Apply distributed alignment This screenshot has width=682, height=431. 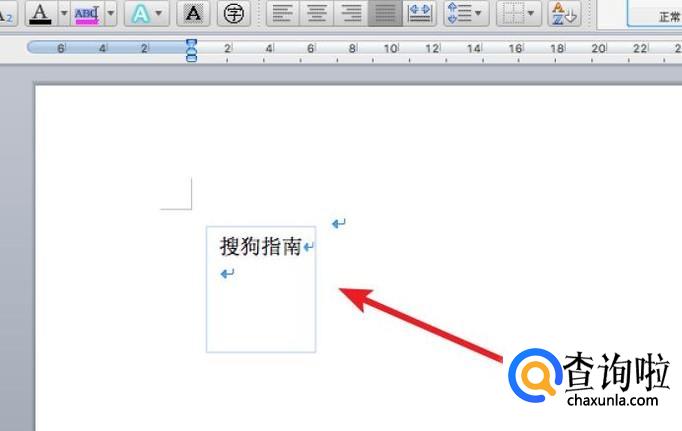click(x=419, y=13)
